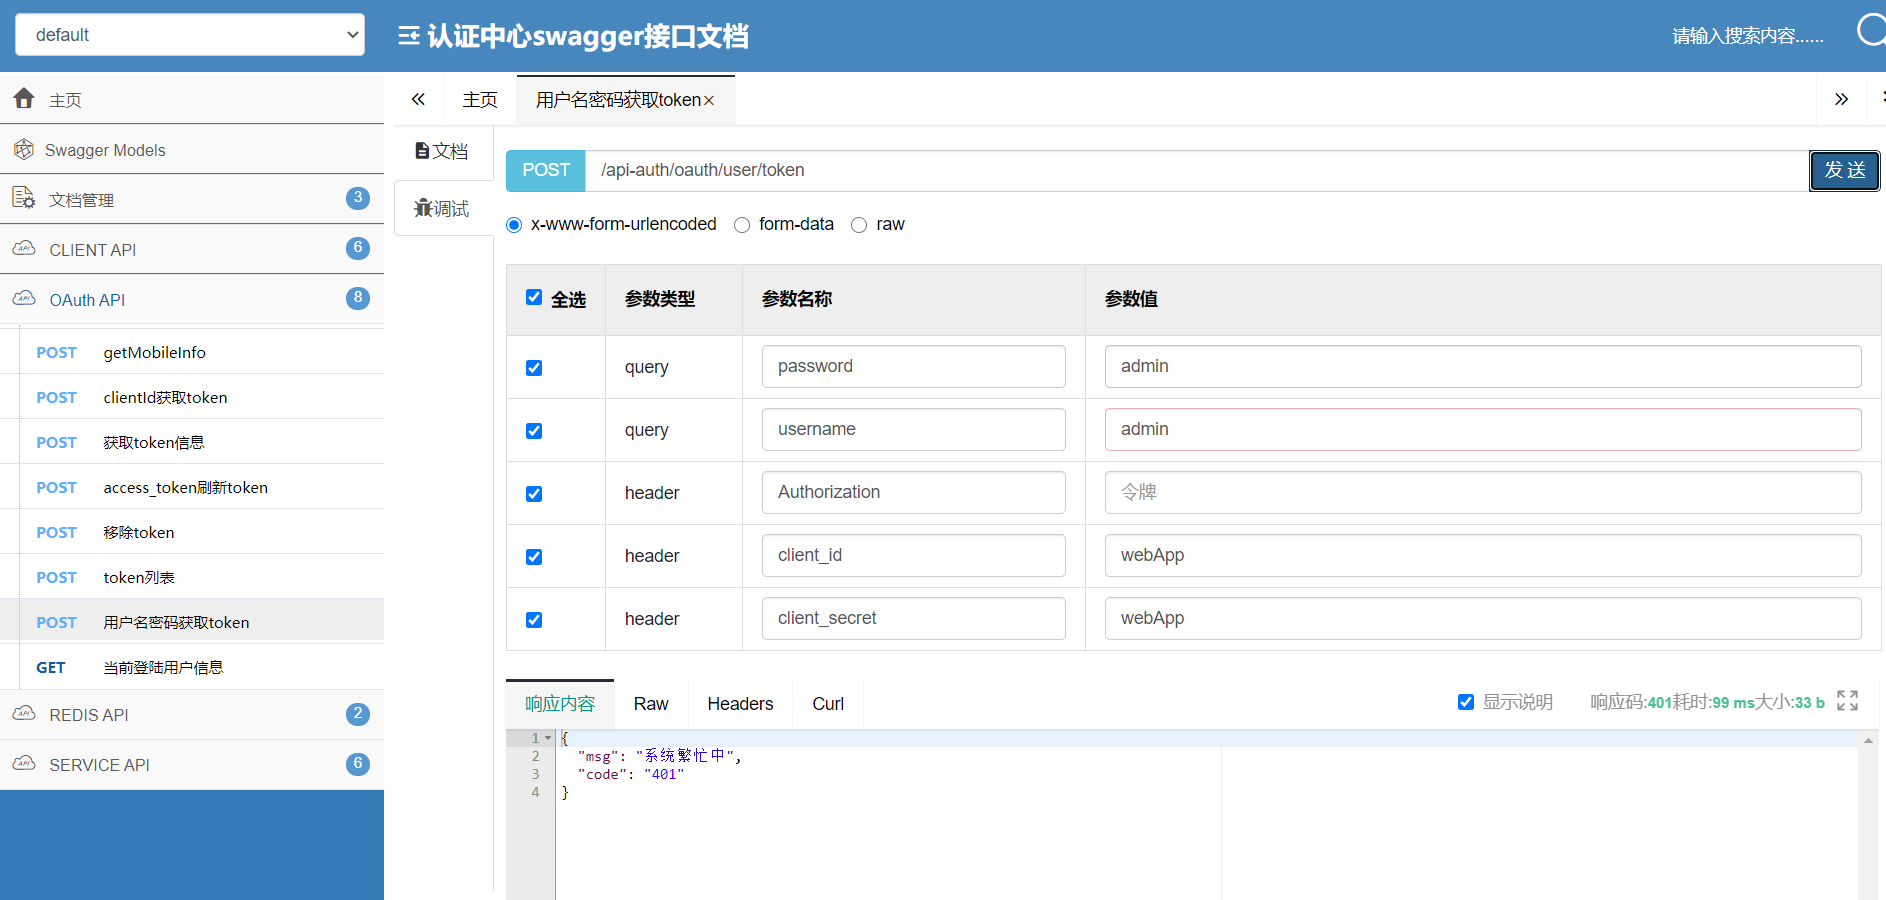Click the 文档管理 document settings icon

pos(24,198)
